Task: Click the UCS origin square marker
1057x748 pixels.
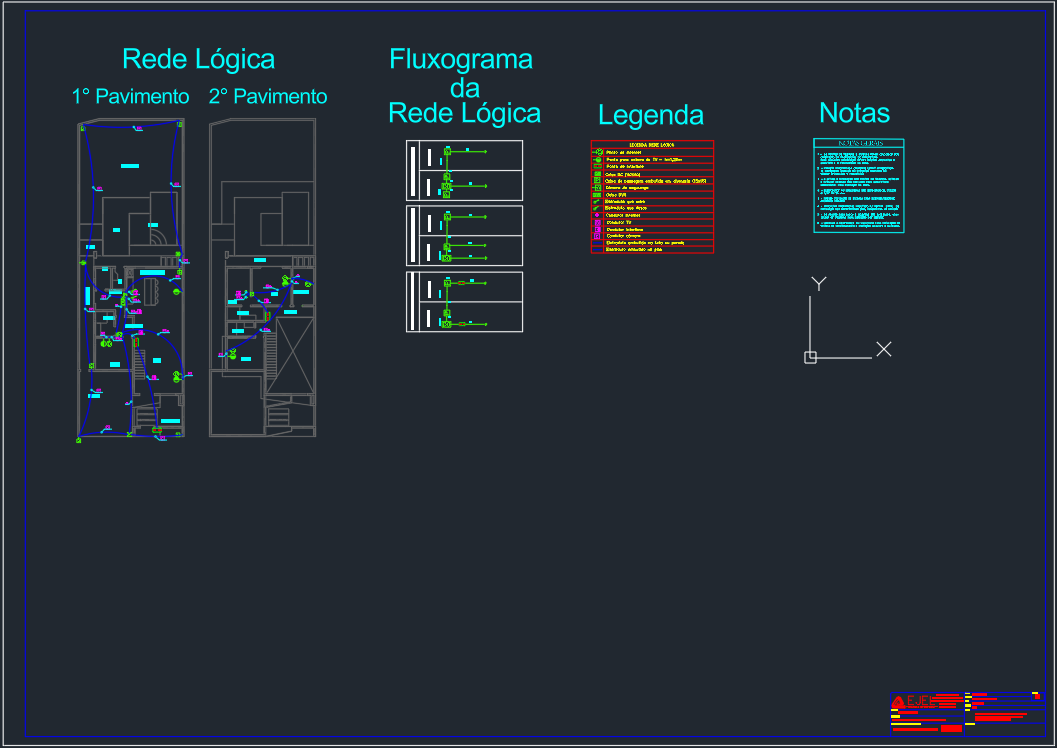Action: click(810, 357)
